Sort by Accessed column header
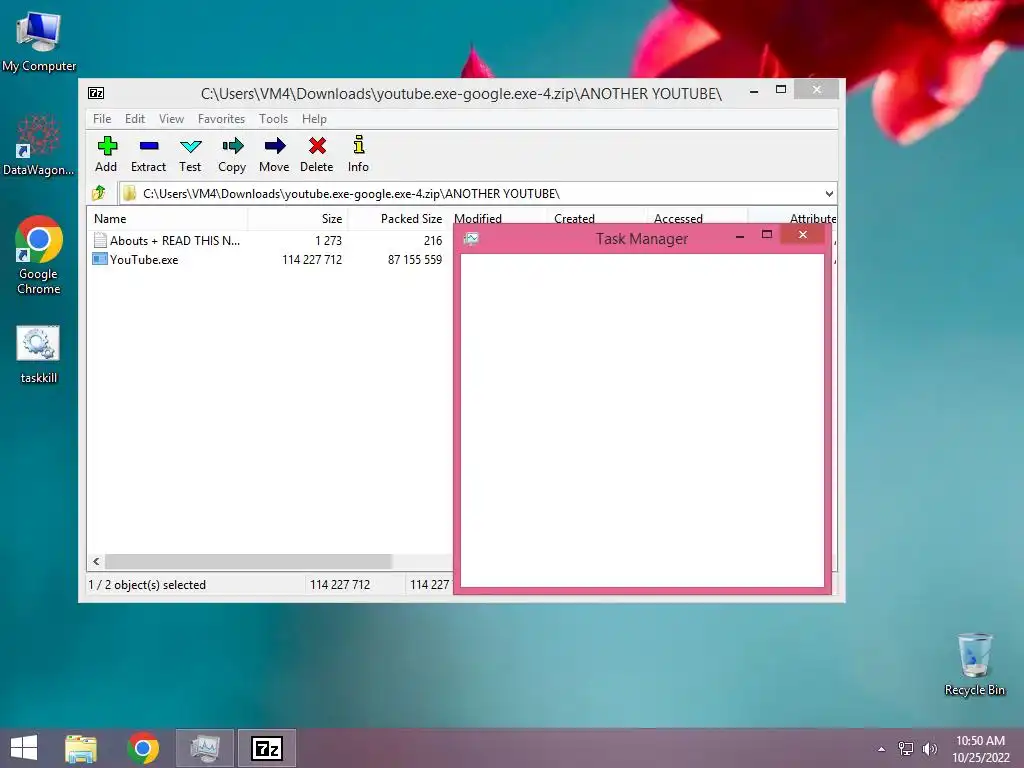This screenshot has width=1024, height=768. pos(678,218)
